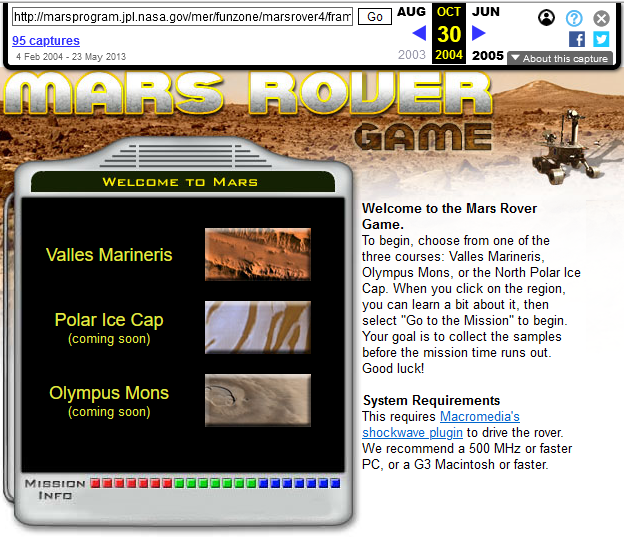Open the Macromedia's shockwave plugin link
624x540 pixels.
[x=441, y=425]
